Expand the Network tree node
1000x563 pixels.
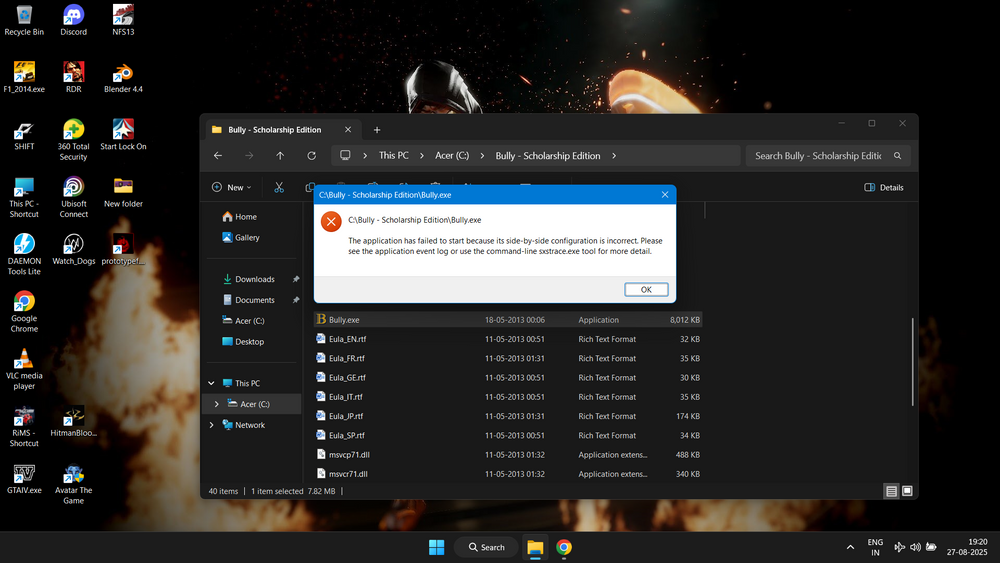(x=211, y=425)
